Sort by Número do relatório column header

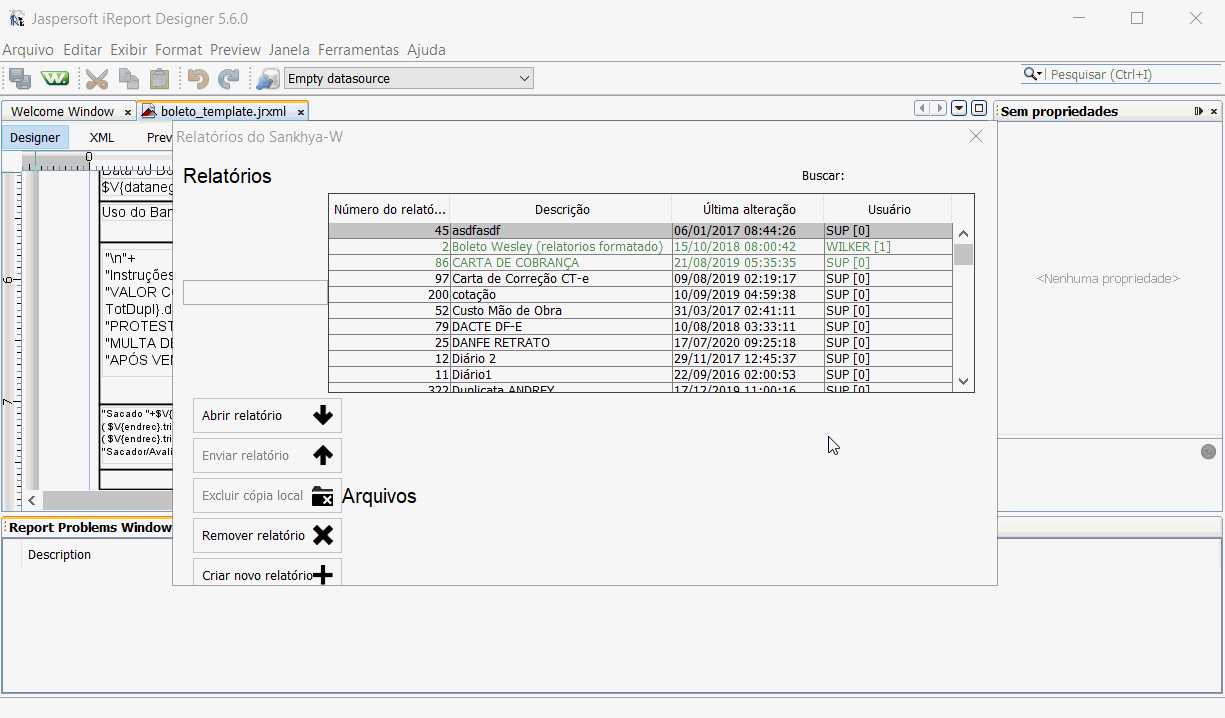(x=390, y=209)
